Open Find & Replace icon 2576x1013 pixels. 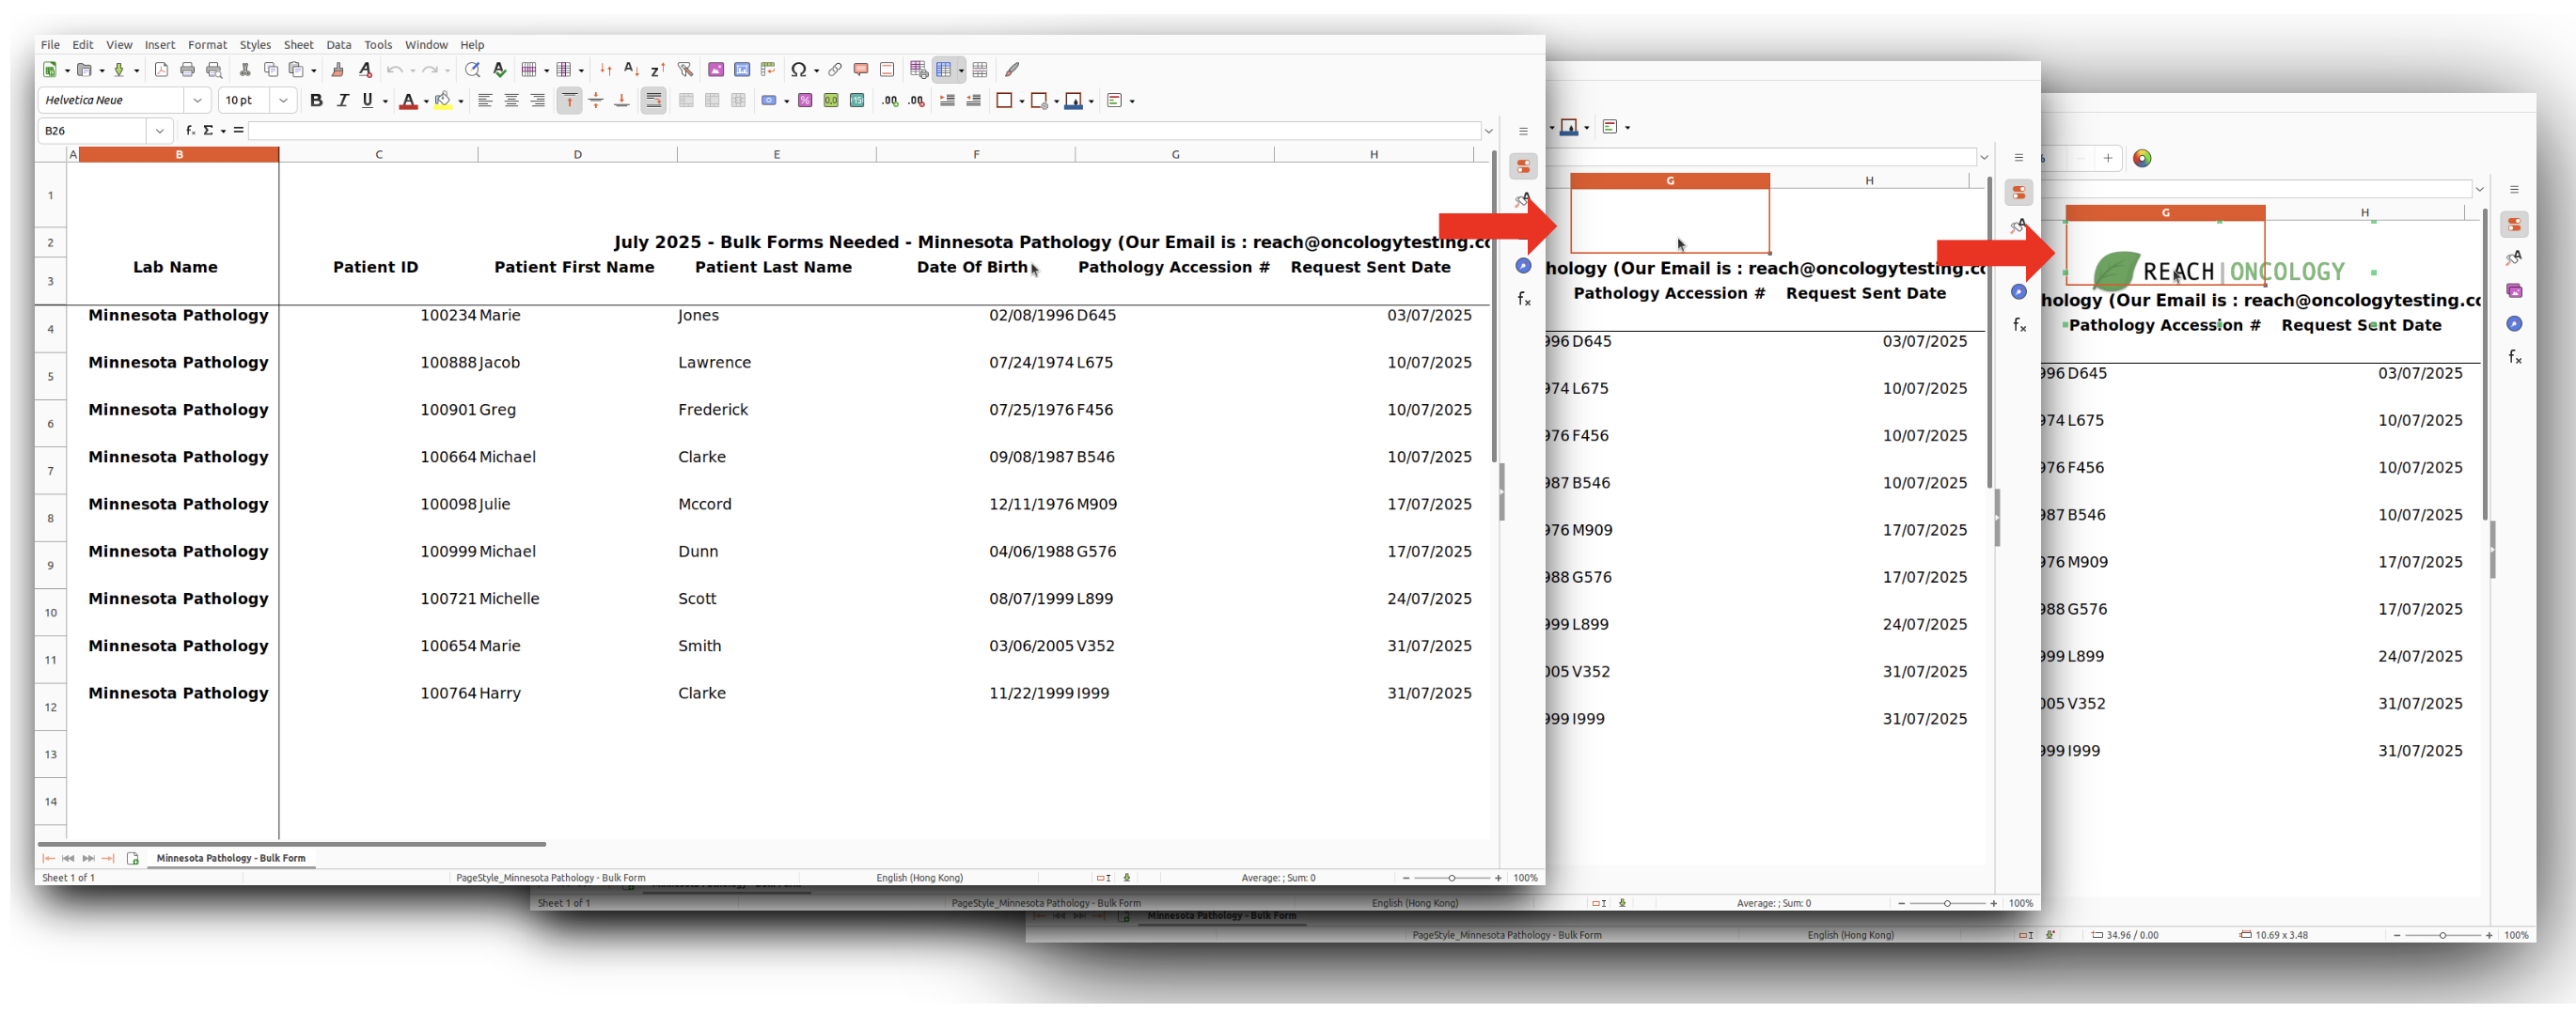(472, 70)
